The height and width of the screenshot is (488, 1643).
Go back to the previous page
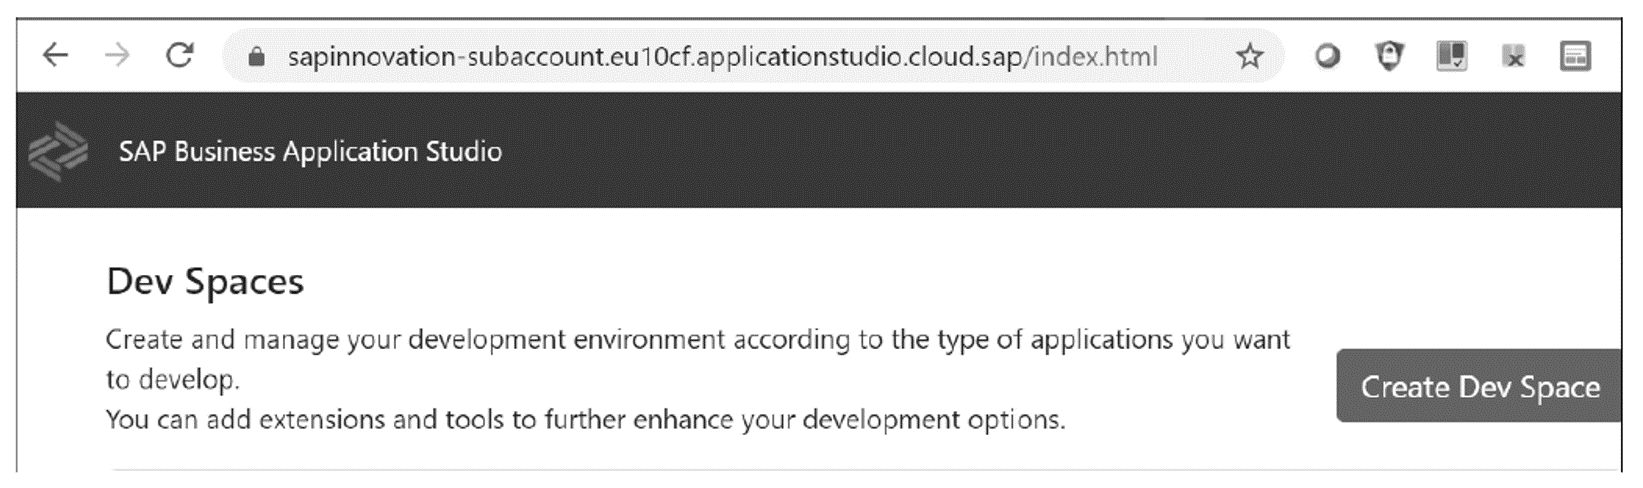pyautogui.click(x=55, y=55)
